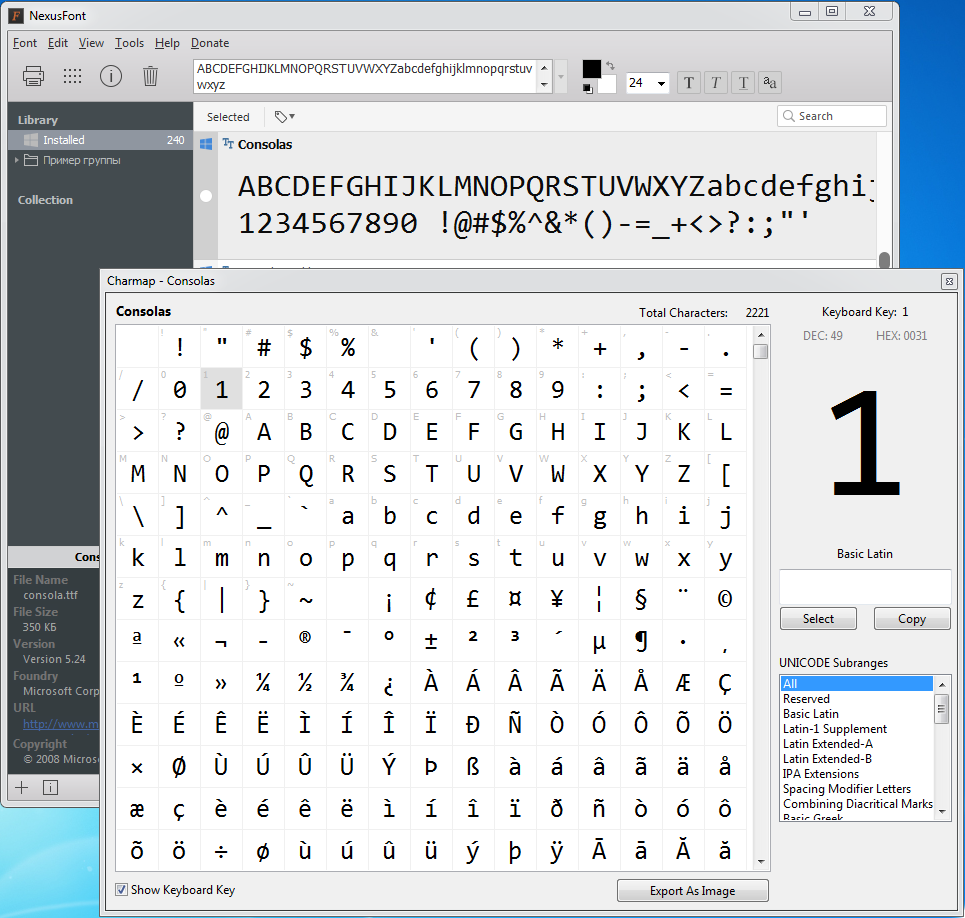Click the trash delete icon
The image size is (965, 918).
coord(150,76)
